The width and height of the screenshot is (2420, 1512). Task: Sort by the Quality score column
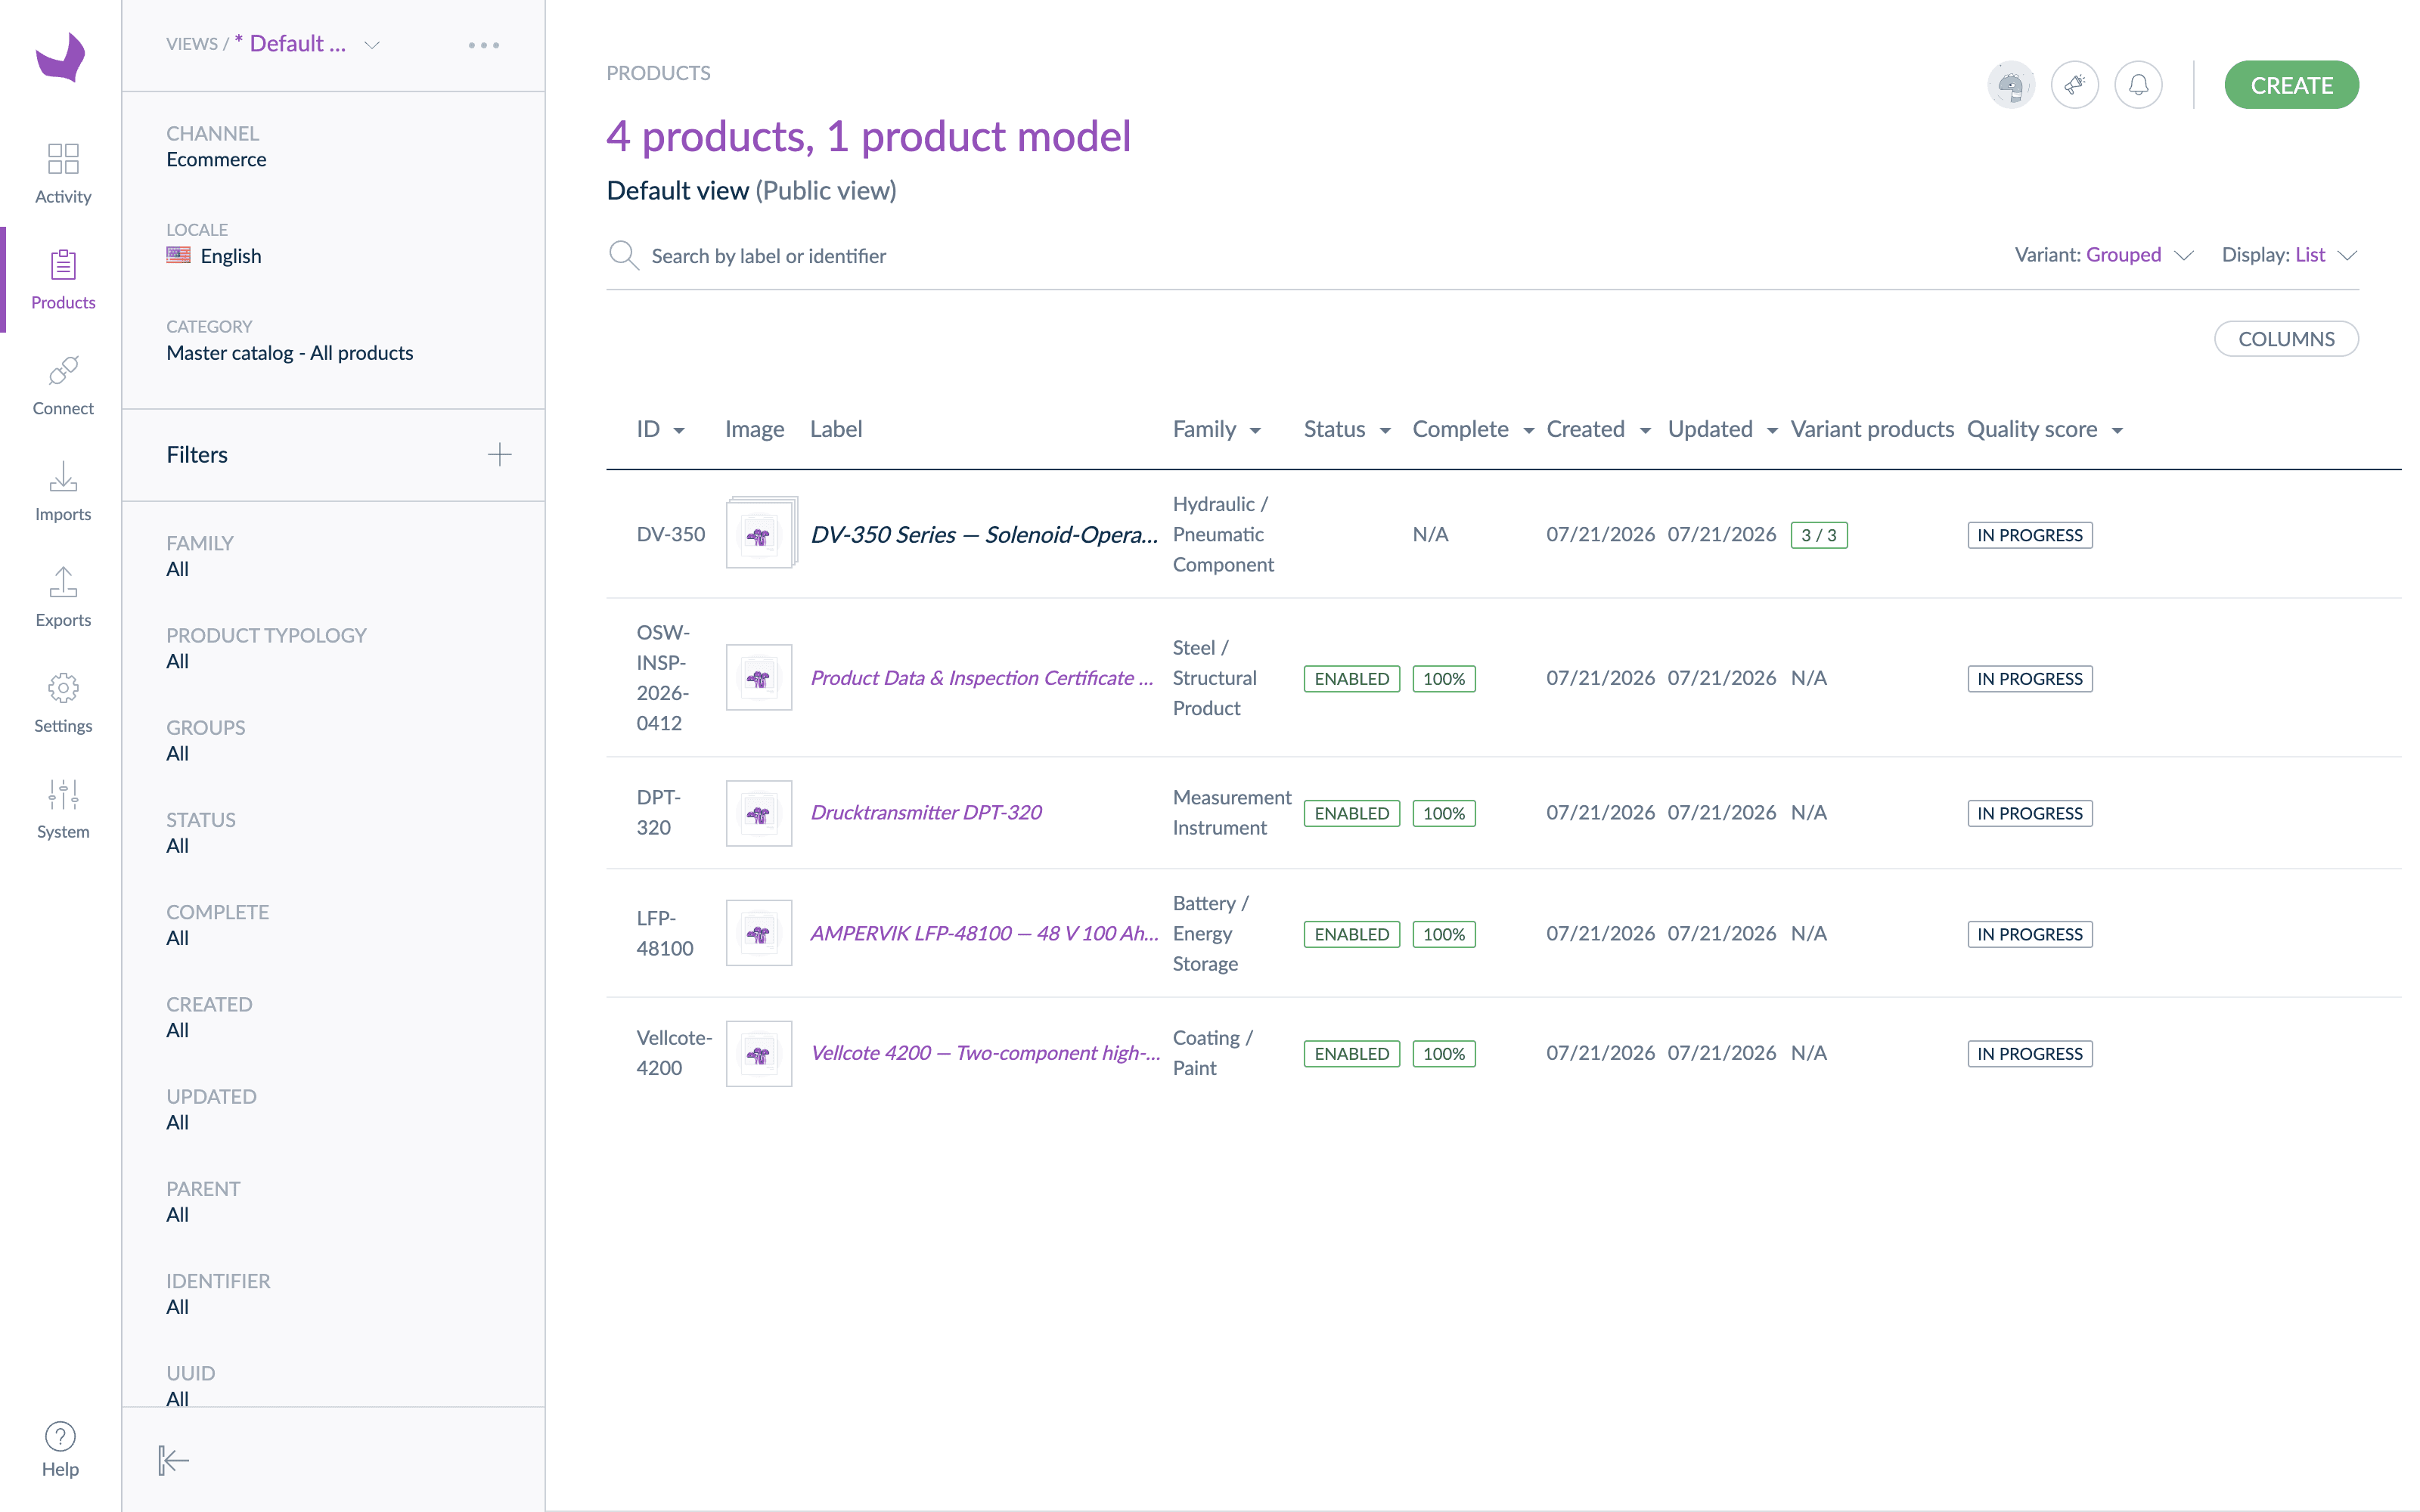tap(2044, 429)
